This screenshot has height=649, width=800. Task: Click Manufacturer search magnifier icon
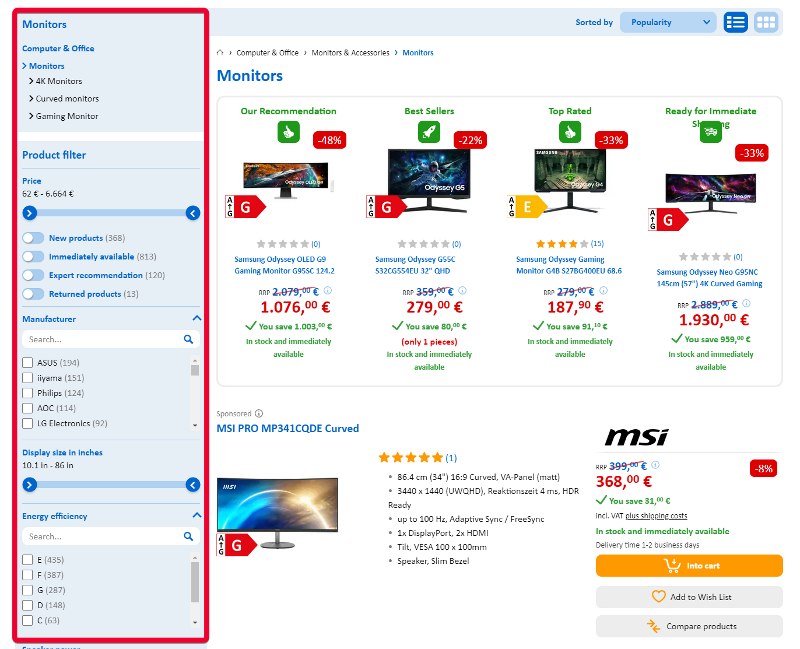pos(188,339)
